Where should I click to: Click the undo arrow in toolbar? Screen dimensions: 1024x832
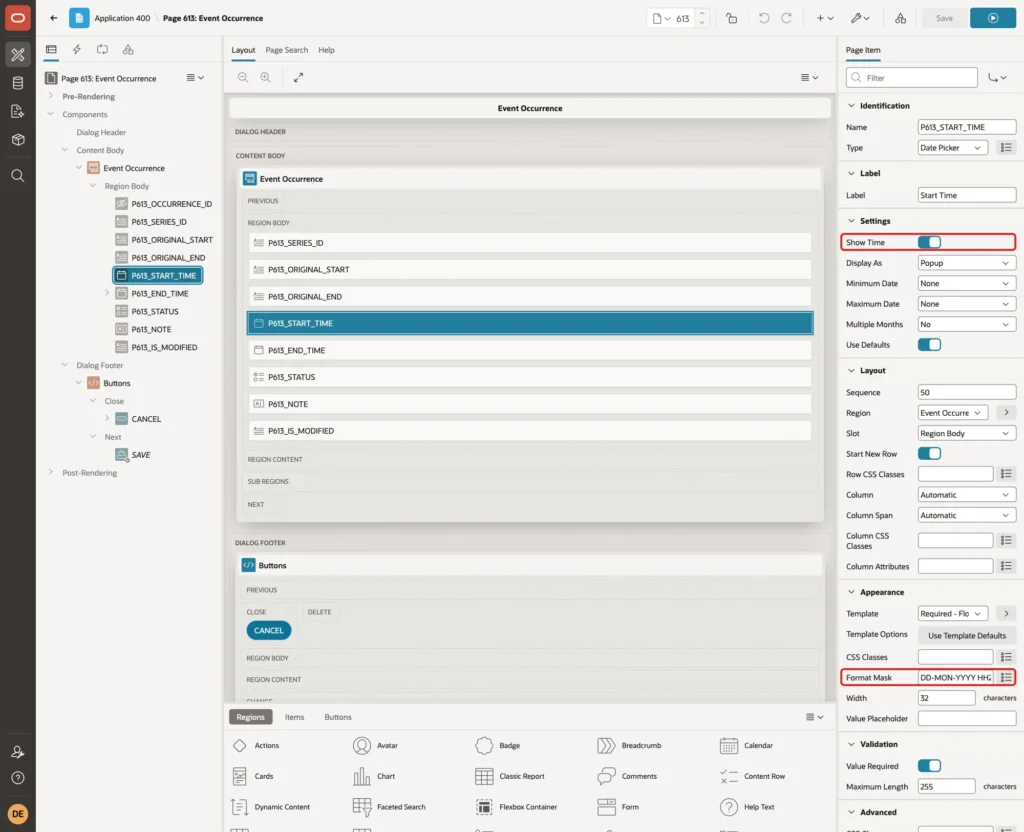763,18
